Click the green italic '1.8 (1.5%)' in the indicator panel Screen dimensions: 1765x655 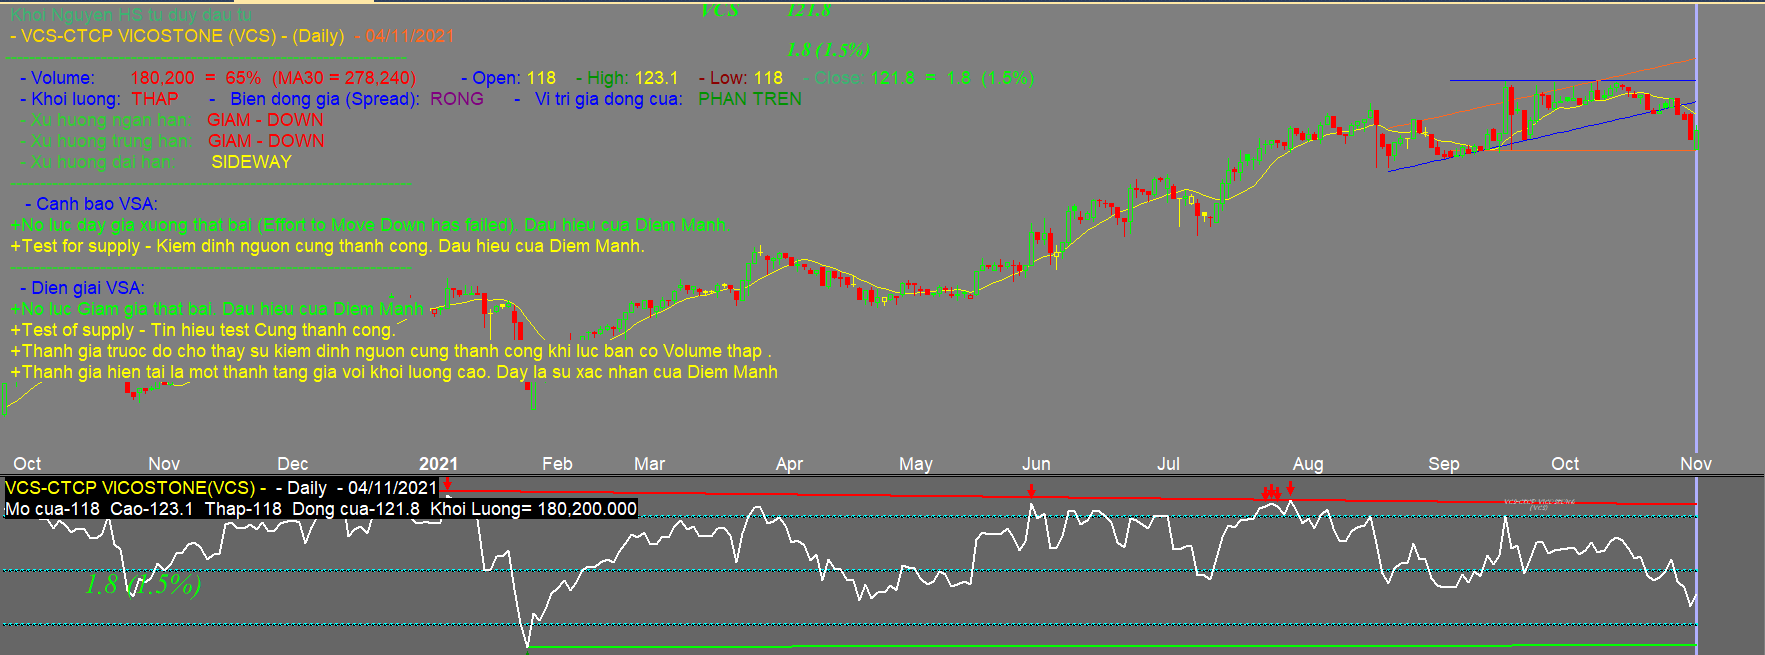[143, 585]
